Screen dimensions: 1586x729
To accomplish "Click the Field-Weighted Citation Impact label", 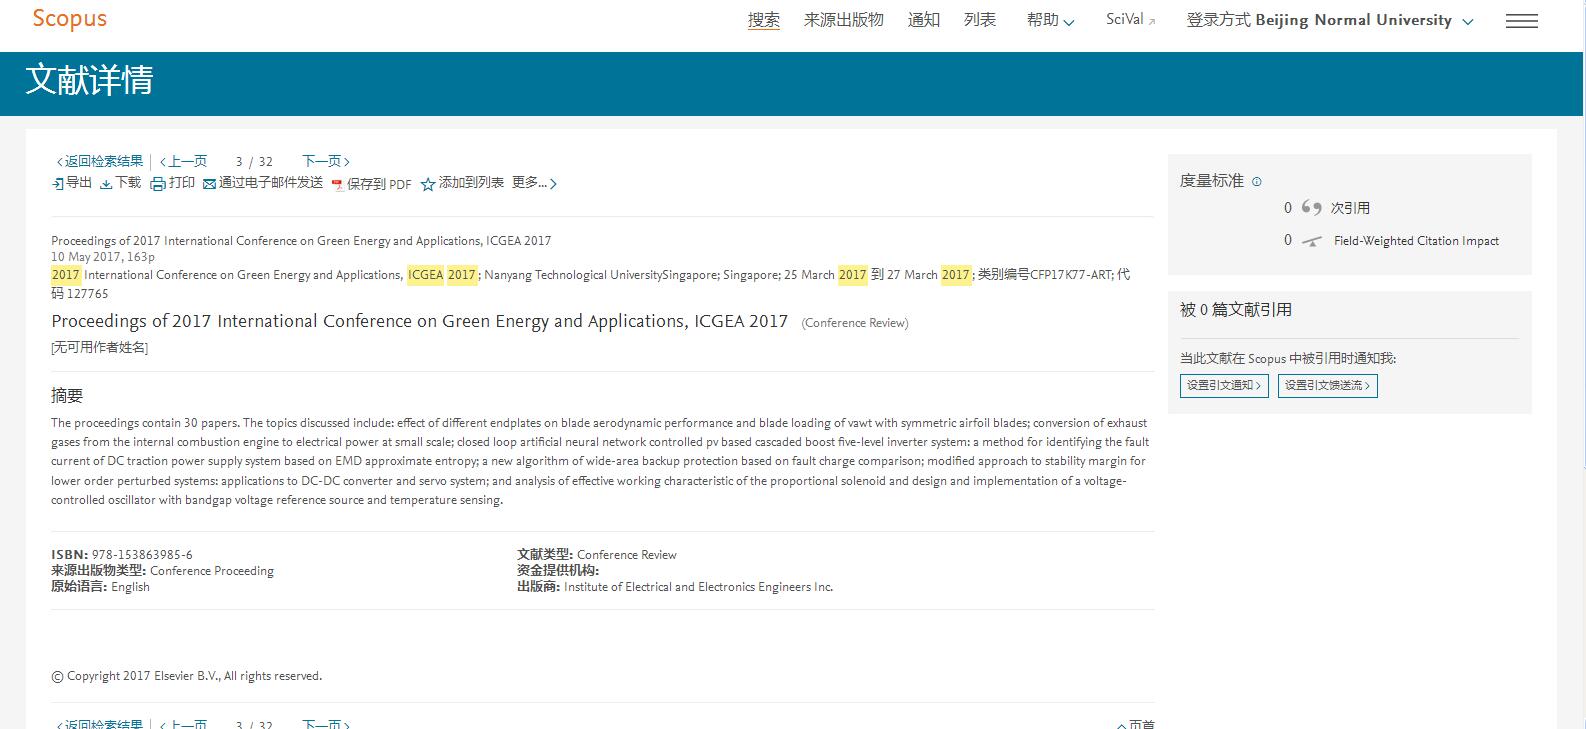I will (1416, 241).
